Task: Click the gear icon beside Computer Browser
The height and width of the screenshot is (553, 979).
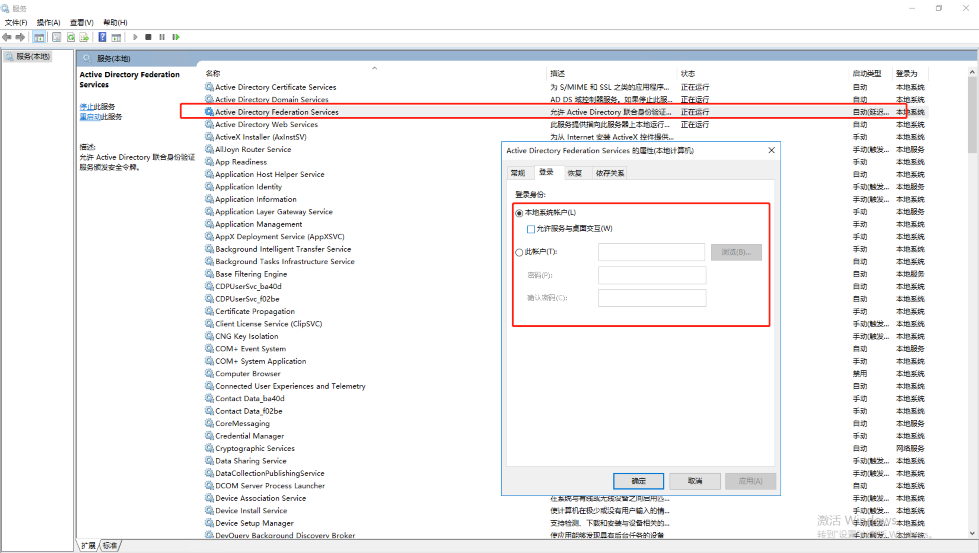Action: click(x=209, y=373)
